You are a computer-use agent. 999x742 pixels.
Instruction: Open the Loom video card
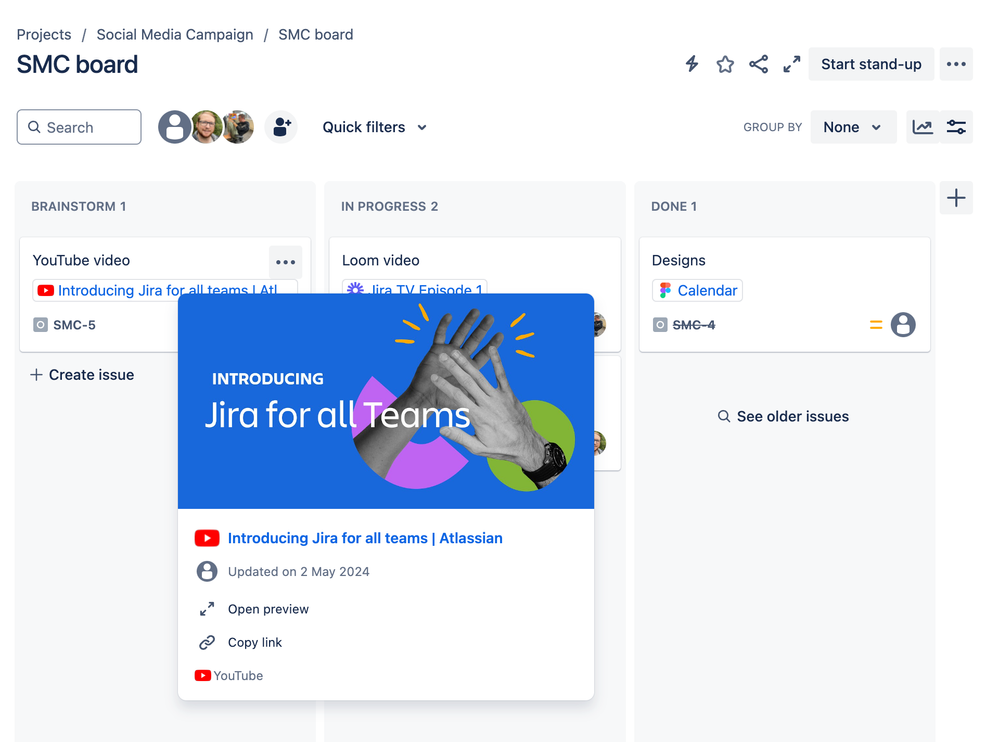(380, 260)
